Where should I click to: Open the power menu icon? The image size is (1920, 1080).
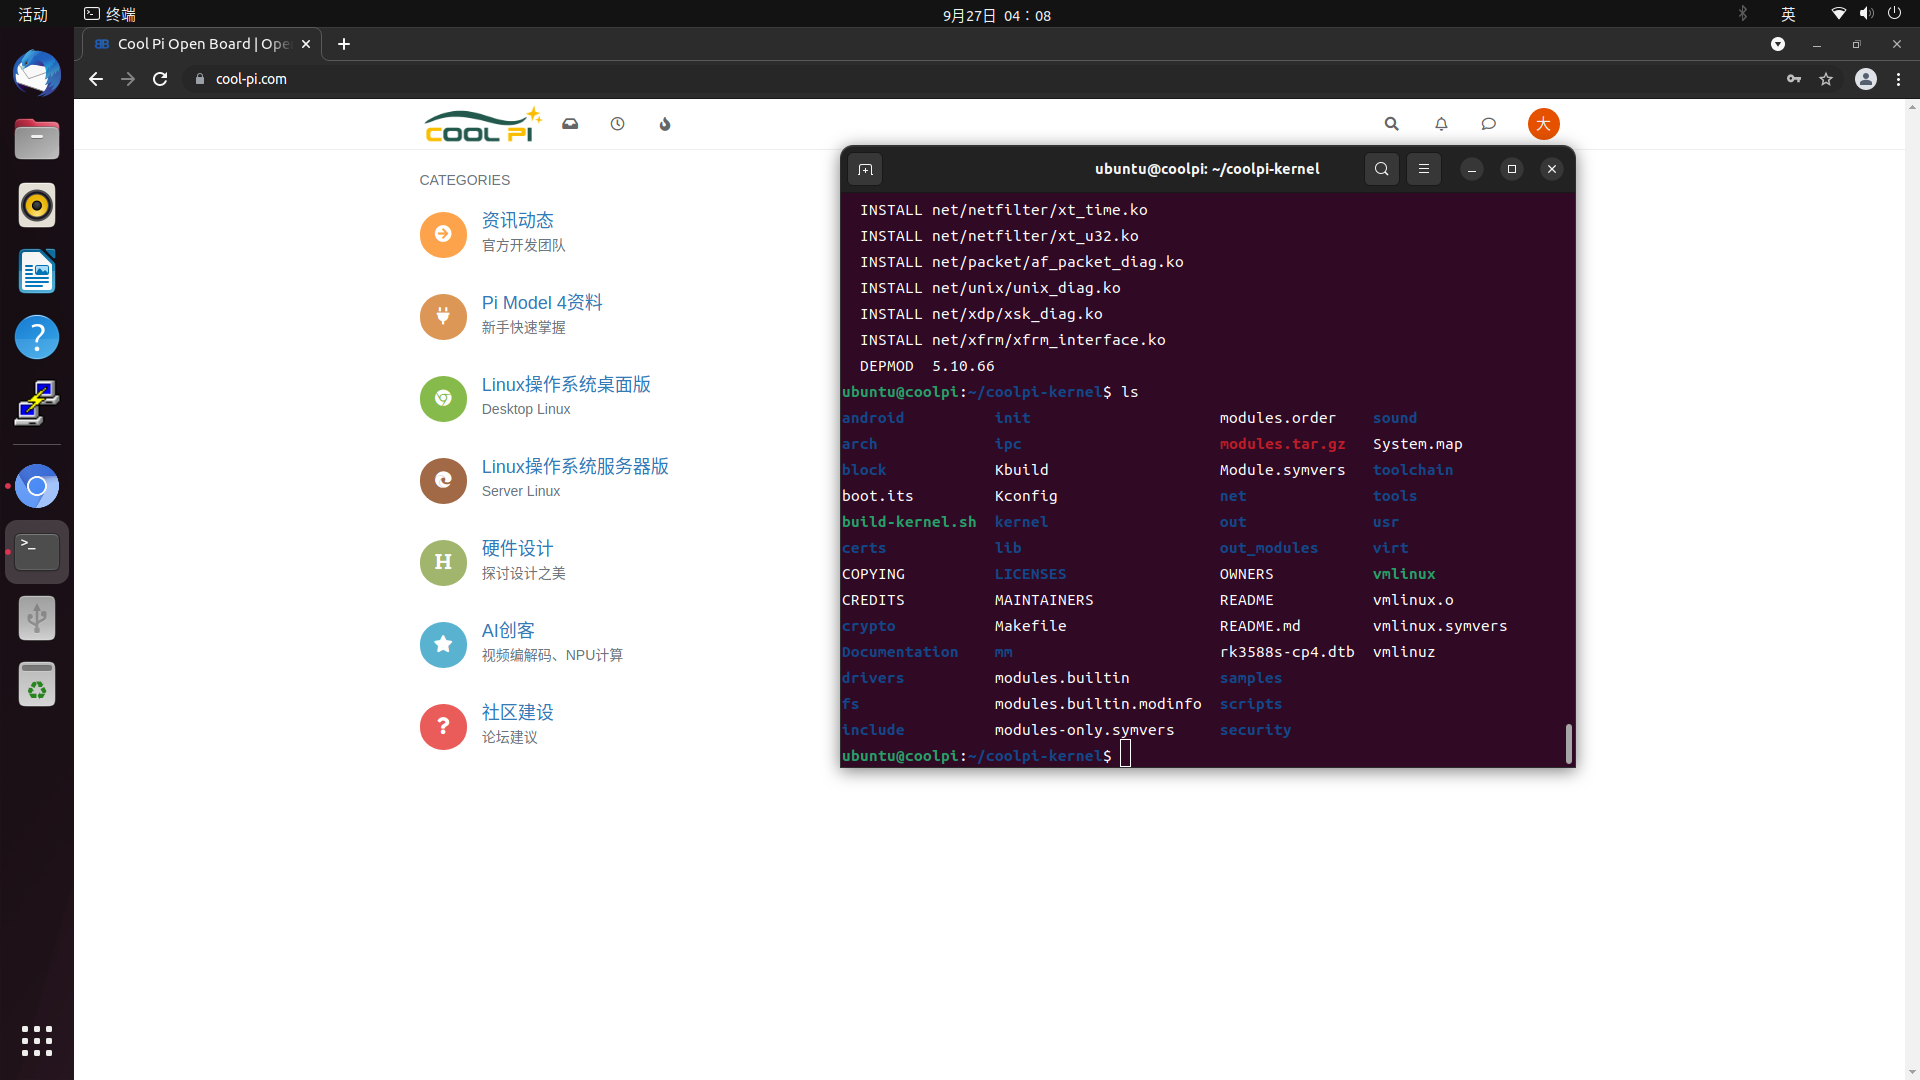(1894, 13)
